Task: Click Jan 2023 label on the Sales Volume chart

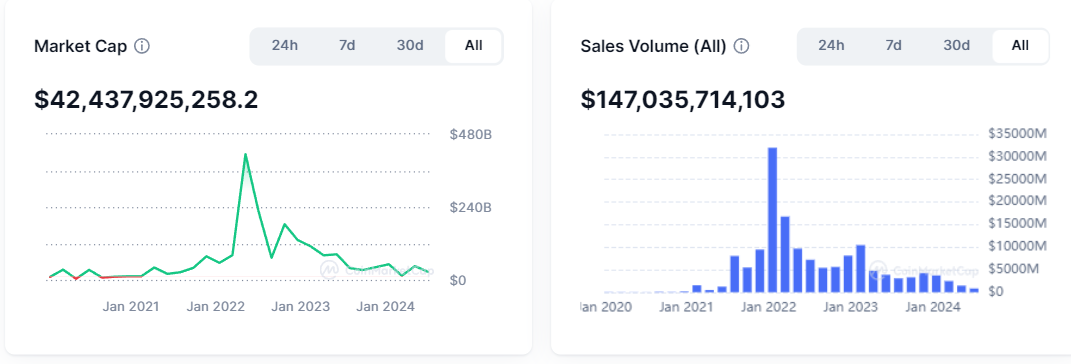Action: coord(850,307)
